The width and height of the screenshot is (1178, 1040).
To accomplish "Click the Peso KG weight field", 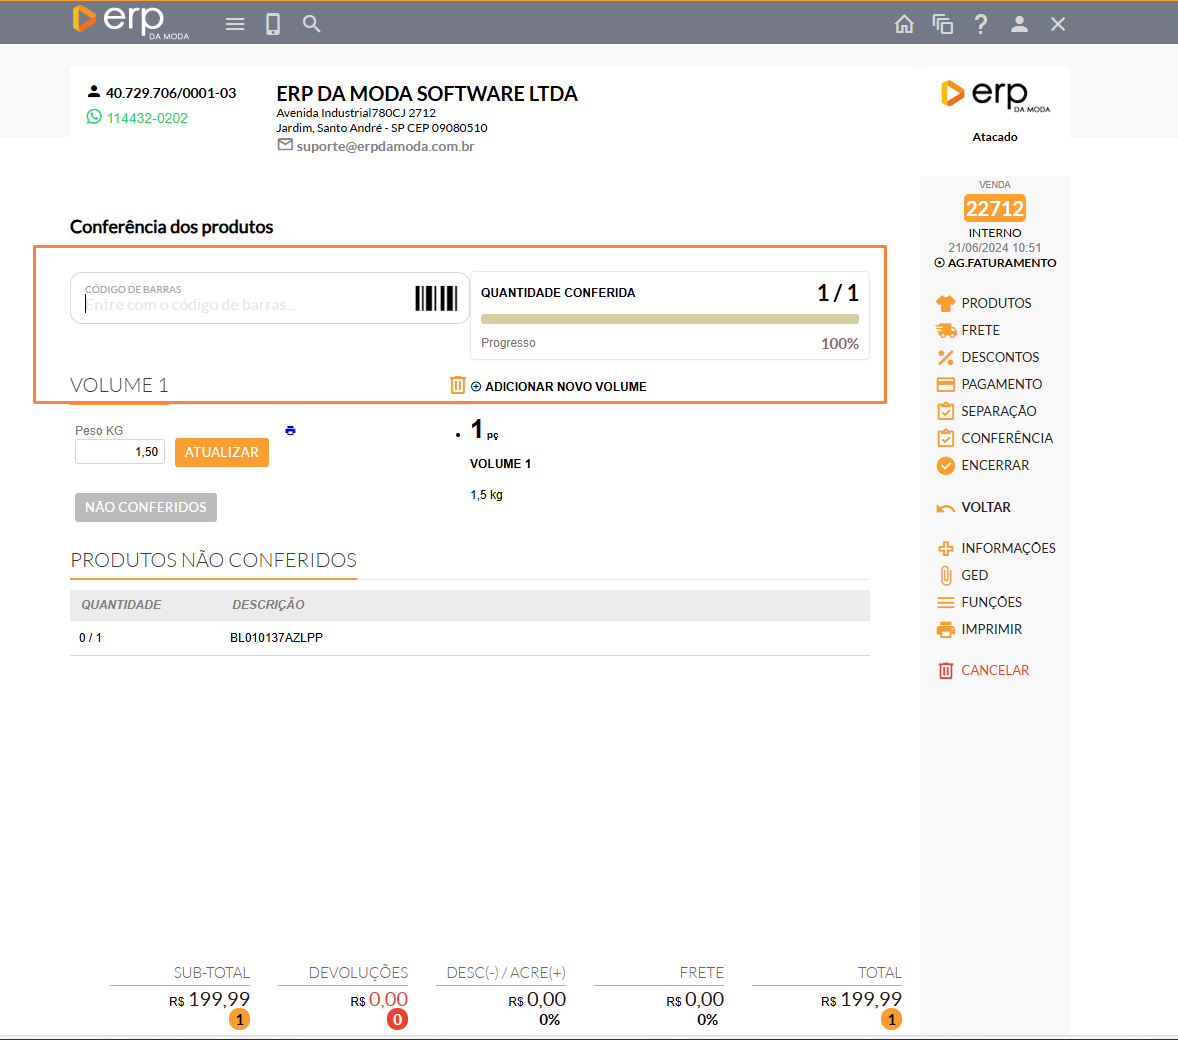I will tap(120, 452).
